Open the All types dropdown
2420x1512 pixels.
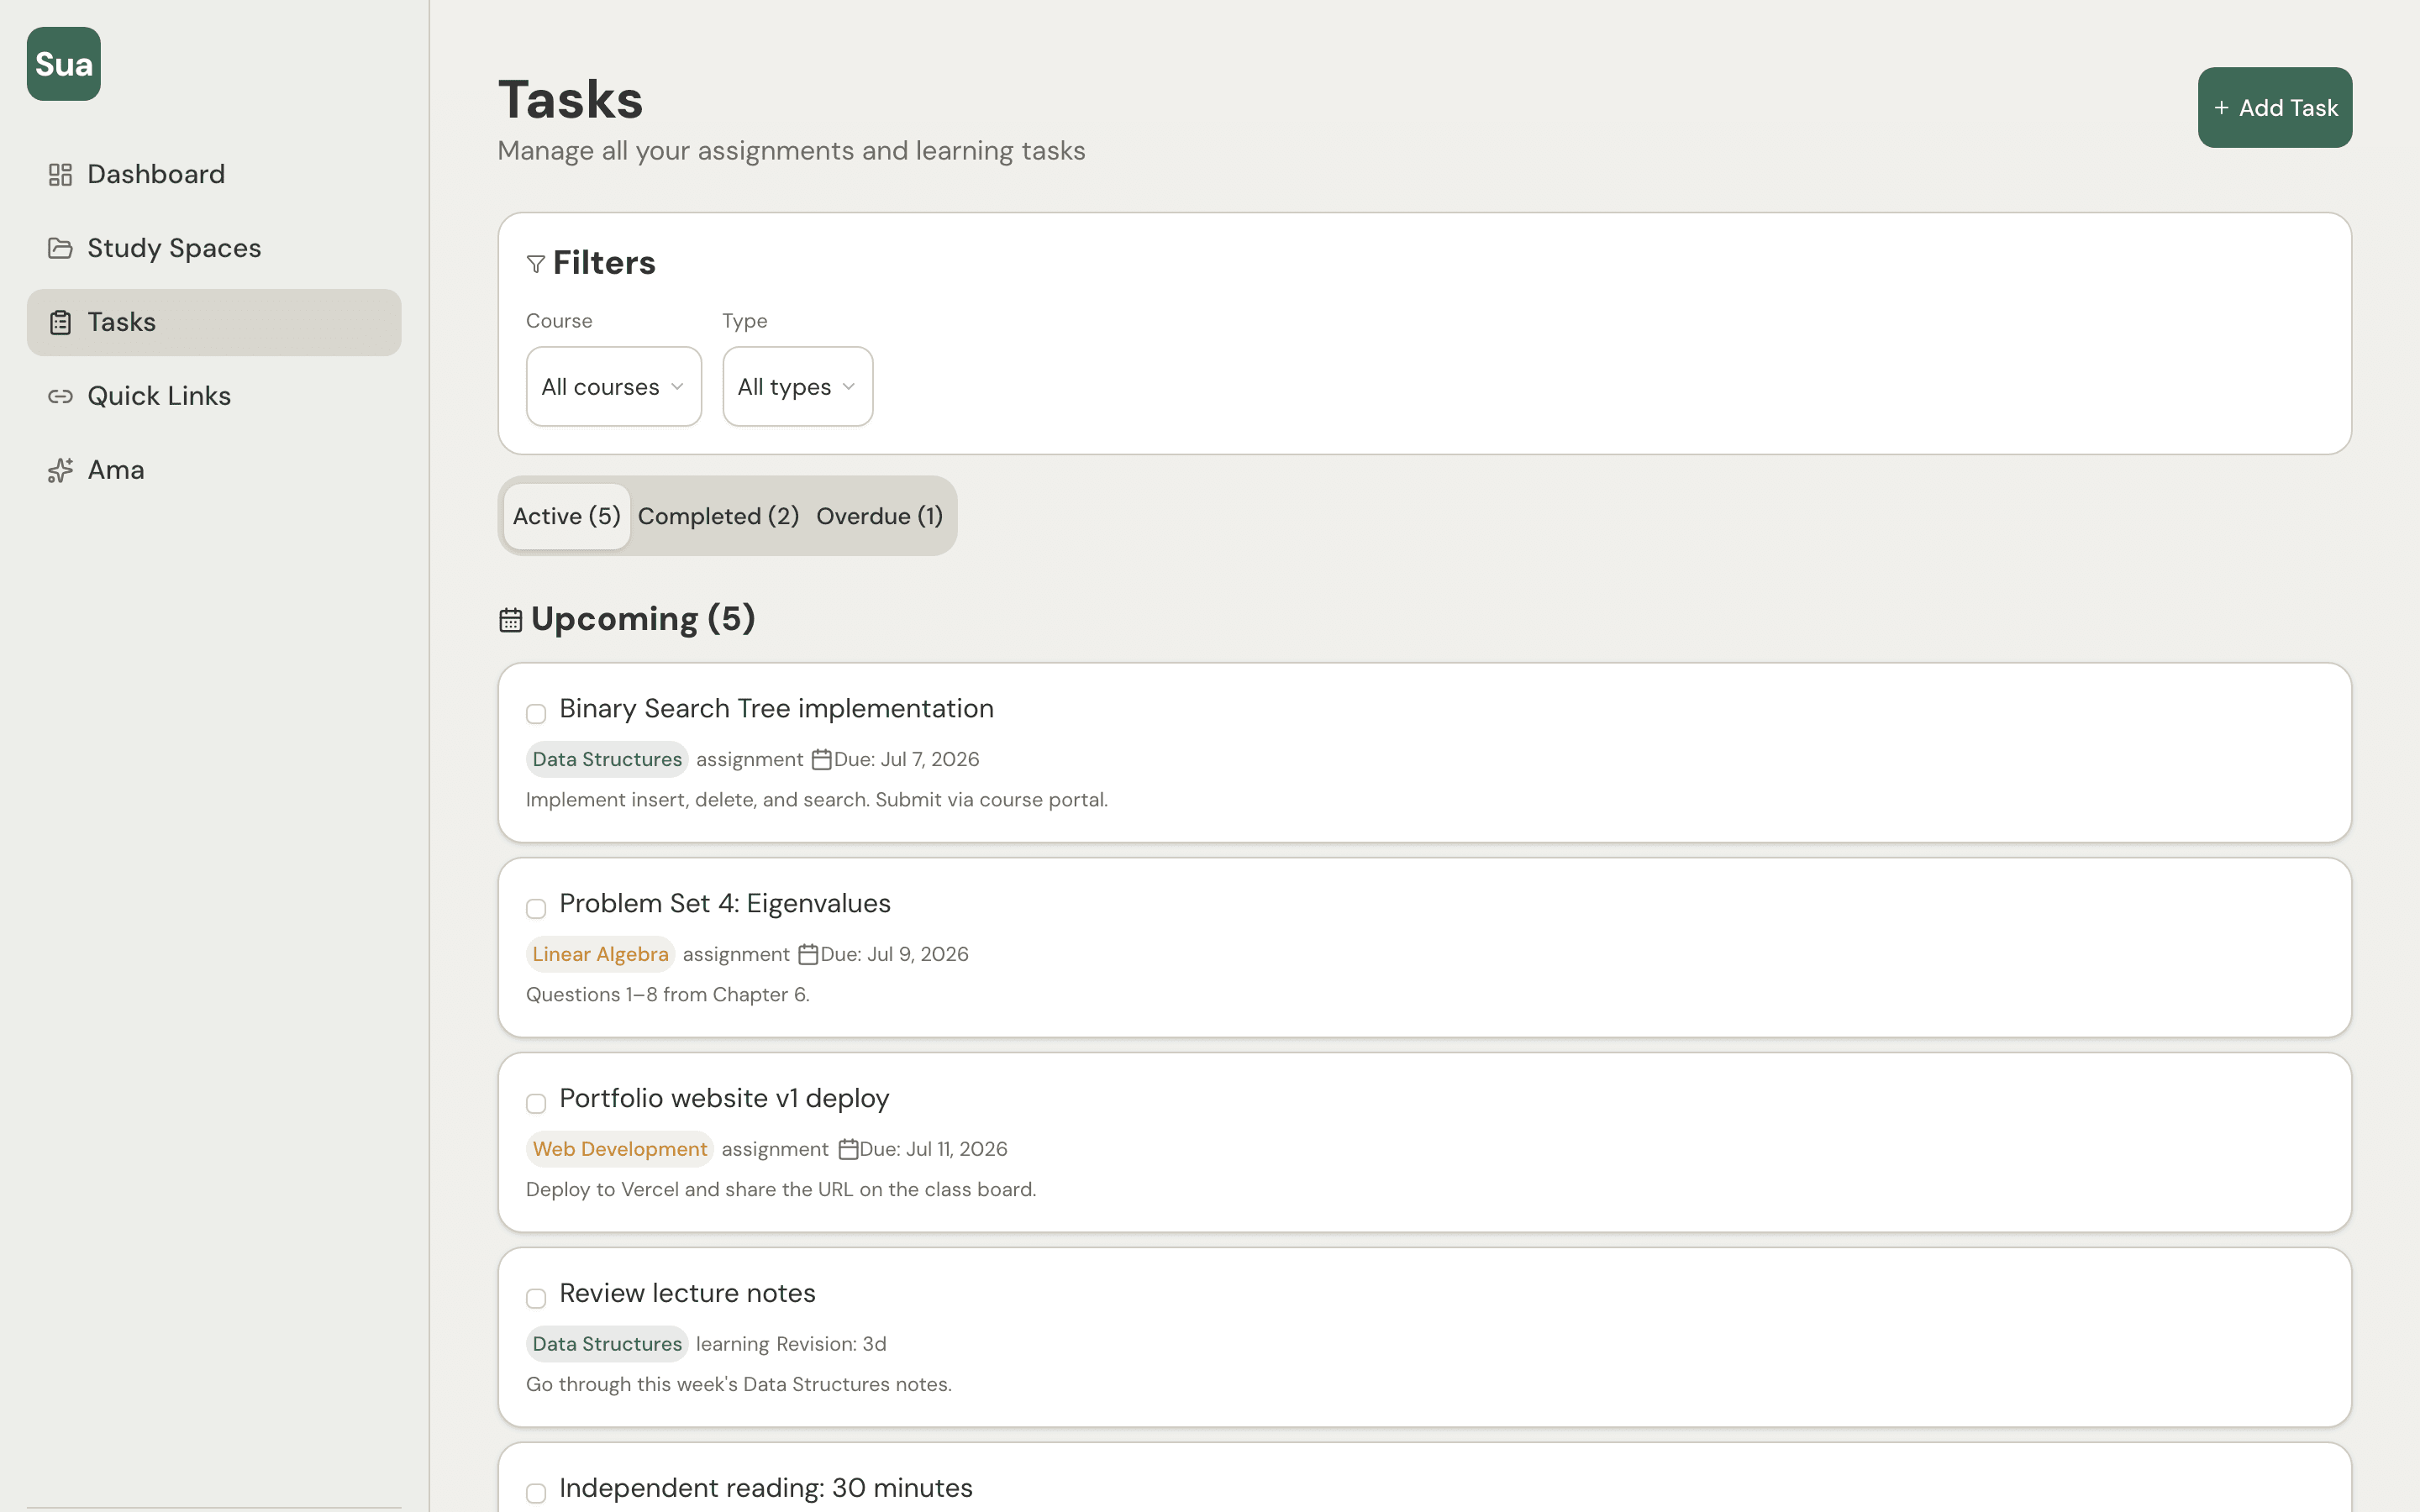click(797, 387)
